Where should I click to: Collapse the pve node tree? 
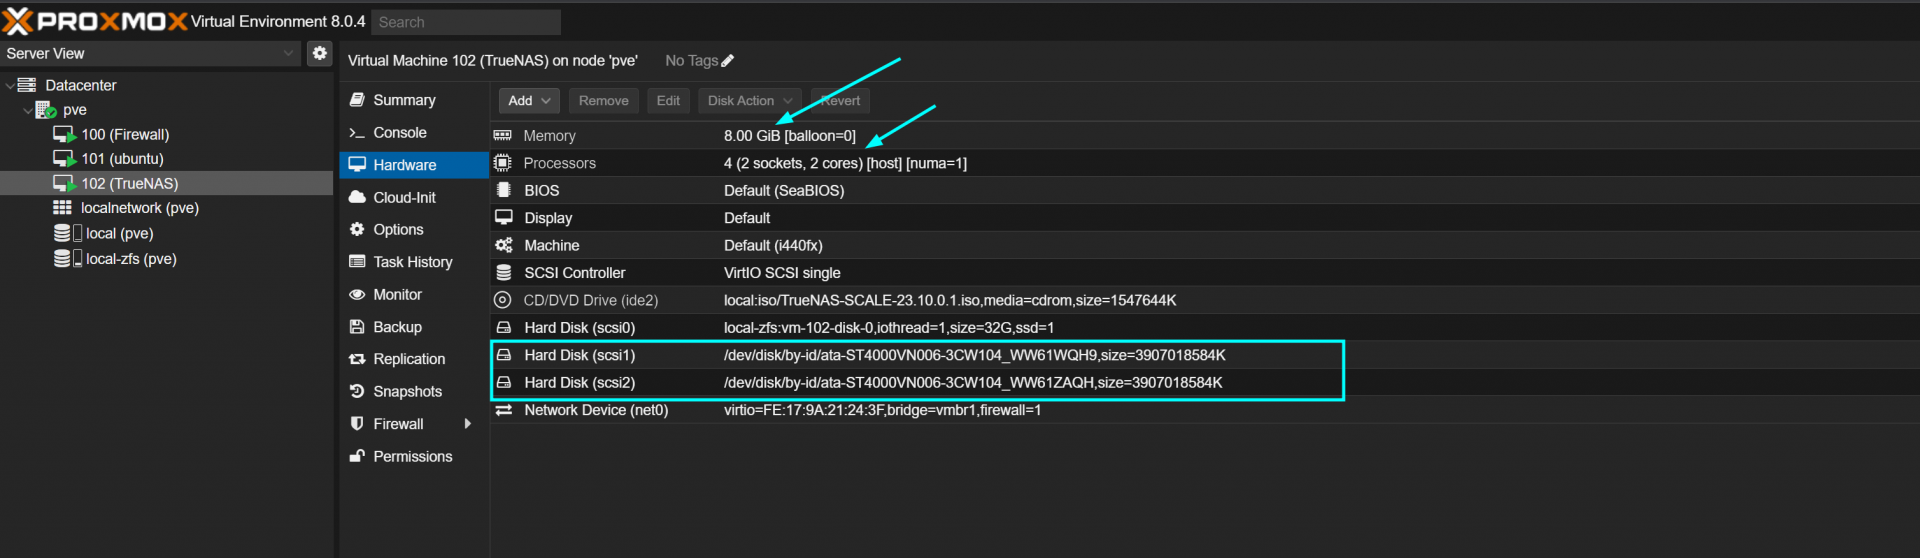(x=28, y=110)
